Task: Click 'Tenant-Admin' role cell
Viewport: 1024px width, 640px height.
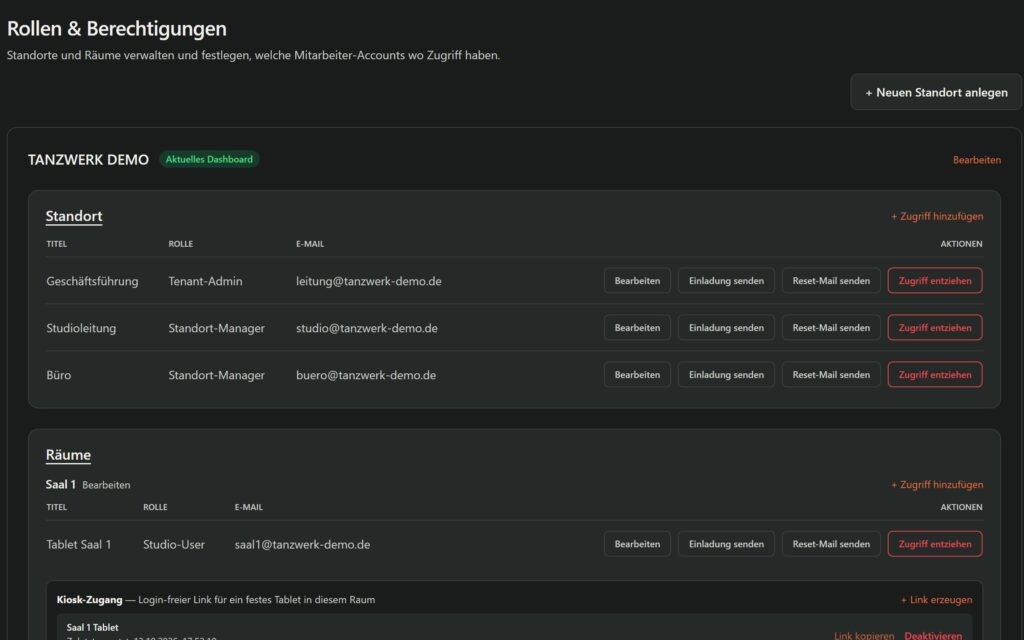Action: 205,281
